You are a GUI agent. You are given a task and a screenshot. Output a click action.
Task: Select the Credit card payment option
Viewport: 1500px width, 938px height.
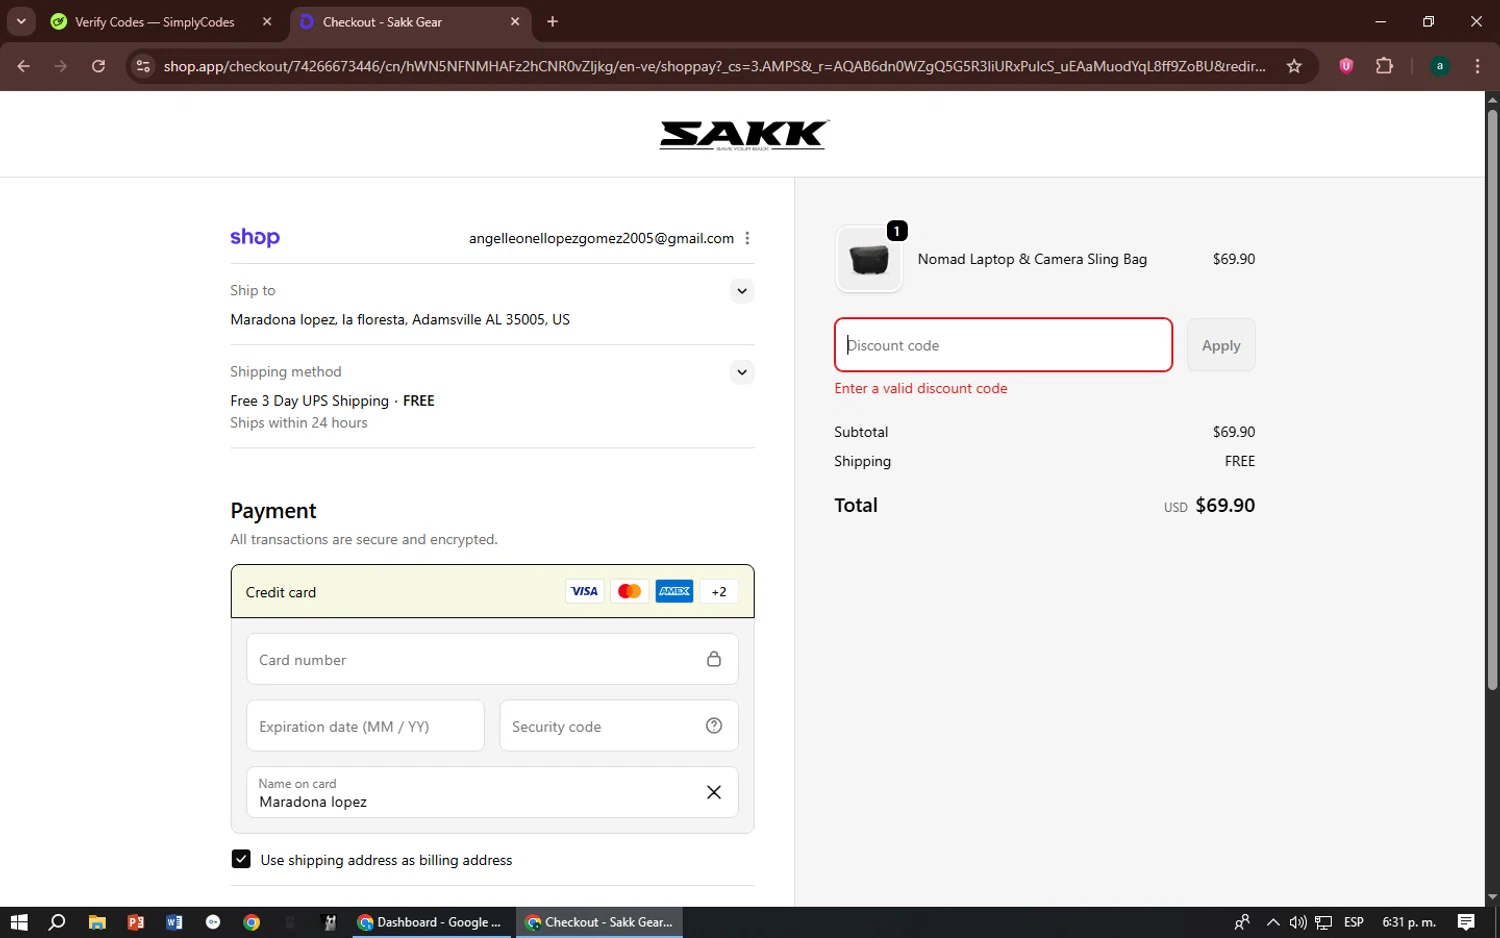[492, 591]
